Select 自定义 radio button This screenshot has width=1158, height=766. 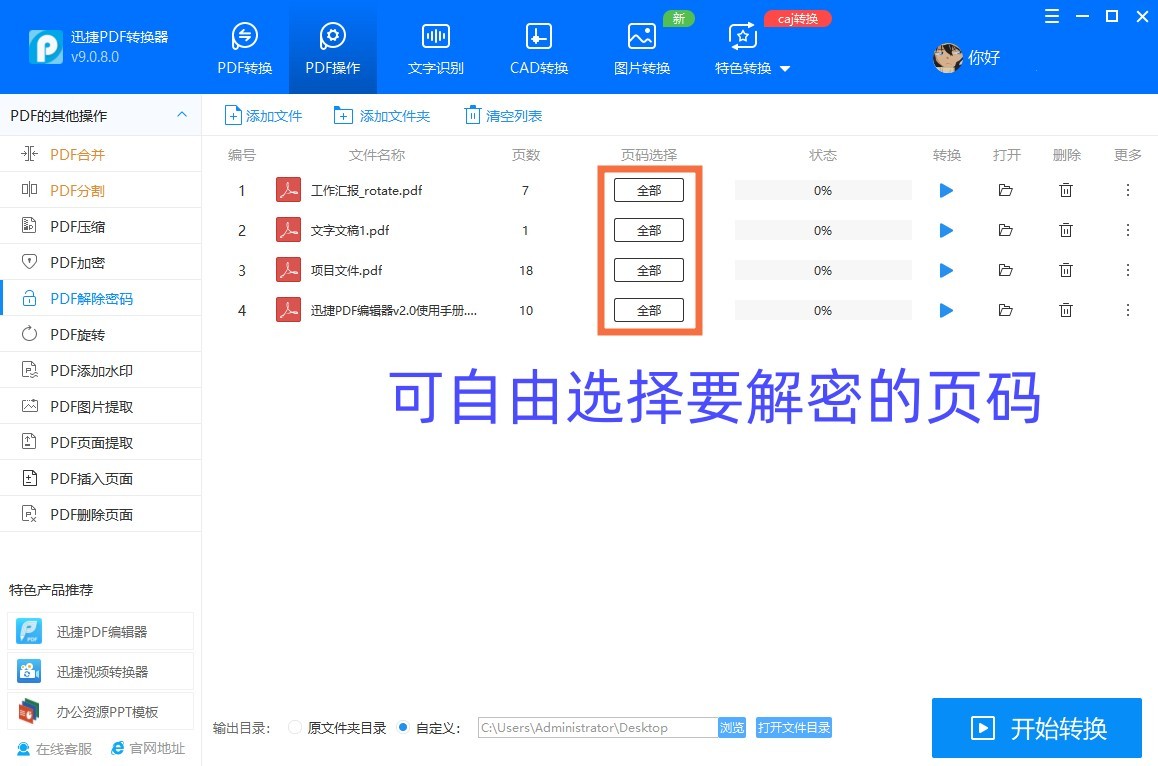(403, 728)
